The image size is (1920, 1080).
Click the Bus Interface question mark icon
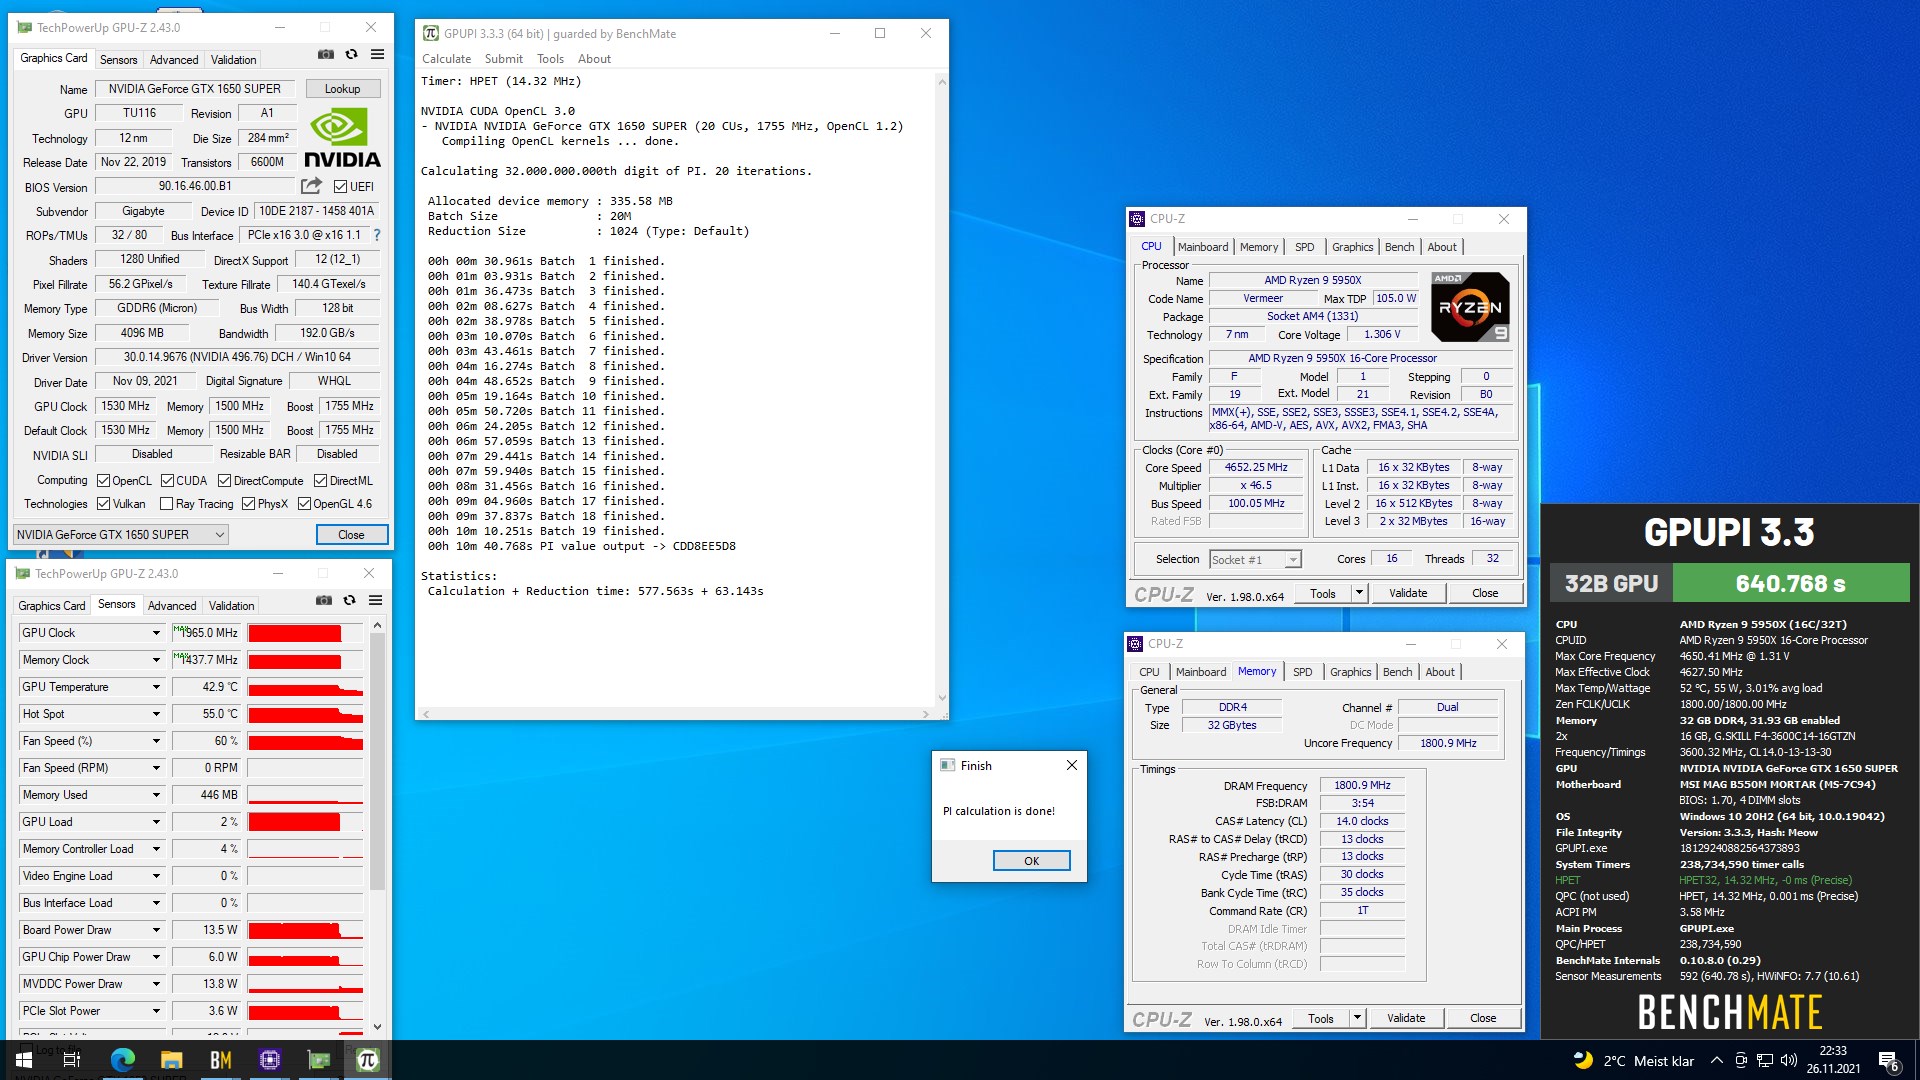377,235
